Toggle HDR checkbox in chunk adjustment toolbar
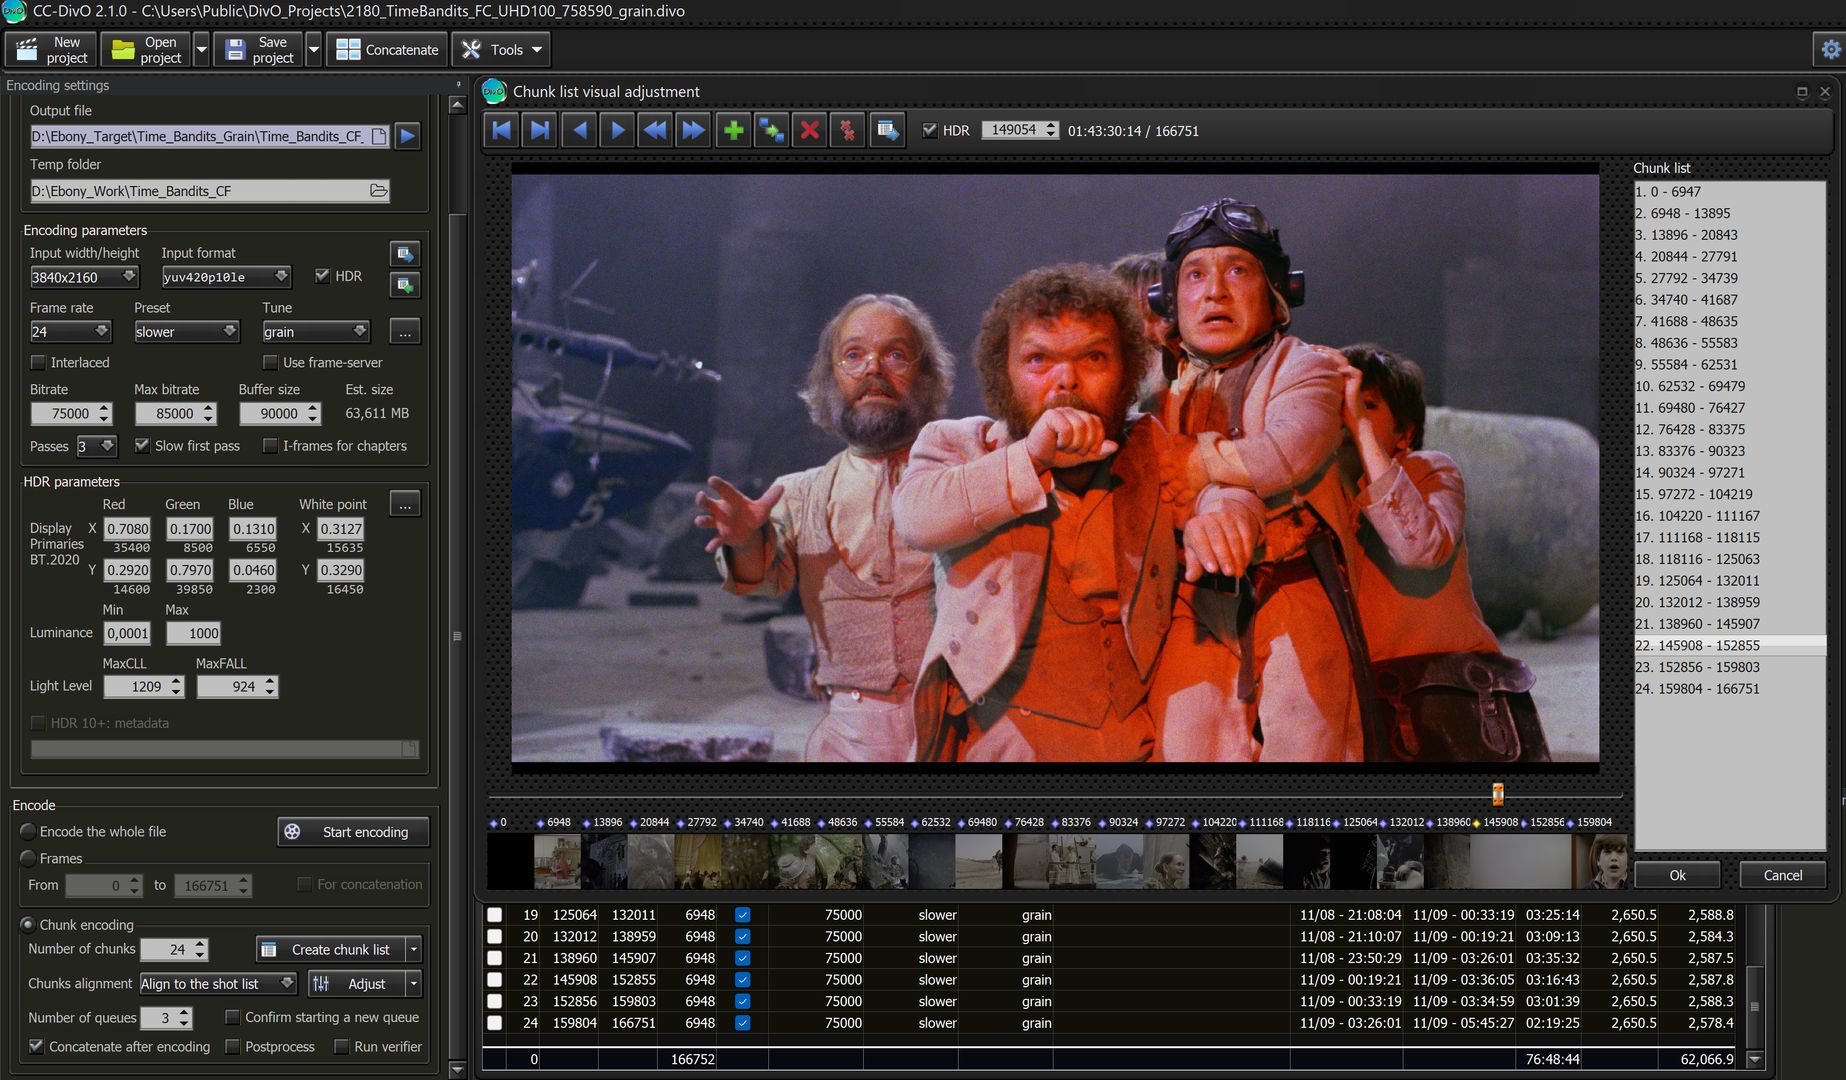This screenshot has width=1846, height=1080. tap(930, 130)
